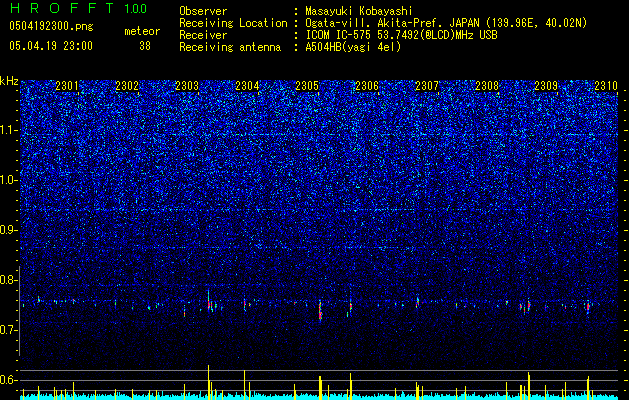The height and width of the screenshot is (400, 629).
Task: Click the date stamp 05.04.19 23:00
Action: (x=51, y=46)
